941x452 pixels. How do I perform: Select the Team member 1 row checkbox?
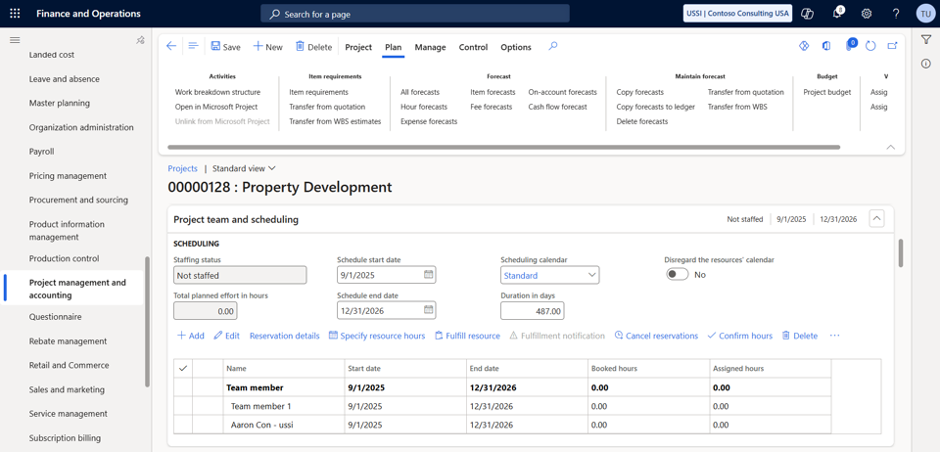tap(183, 406)
